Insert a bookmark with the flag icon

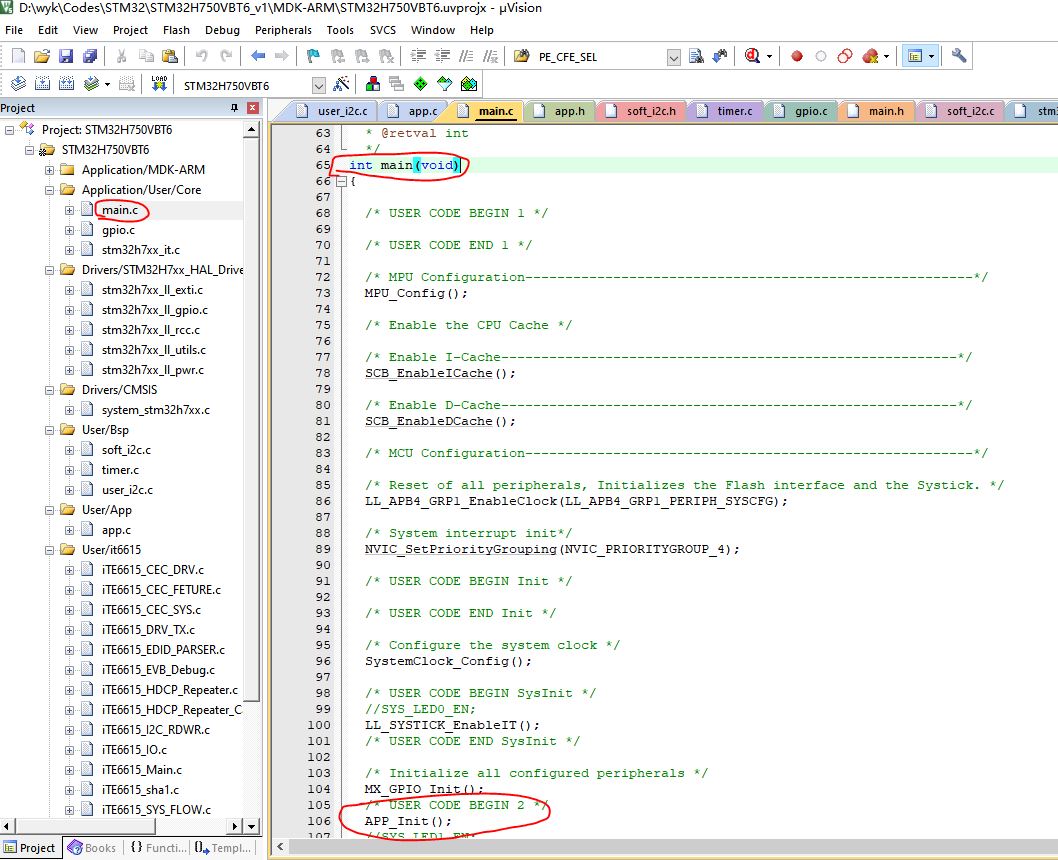tap(313, 57)
